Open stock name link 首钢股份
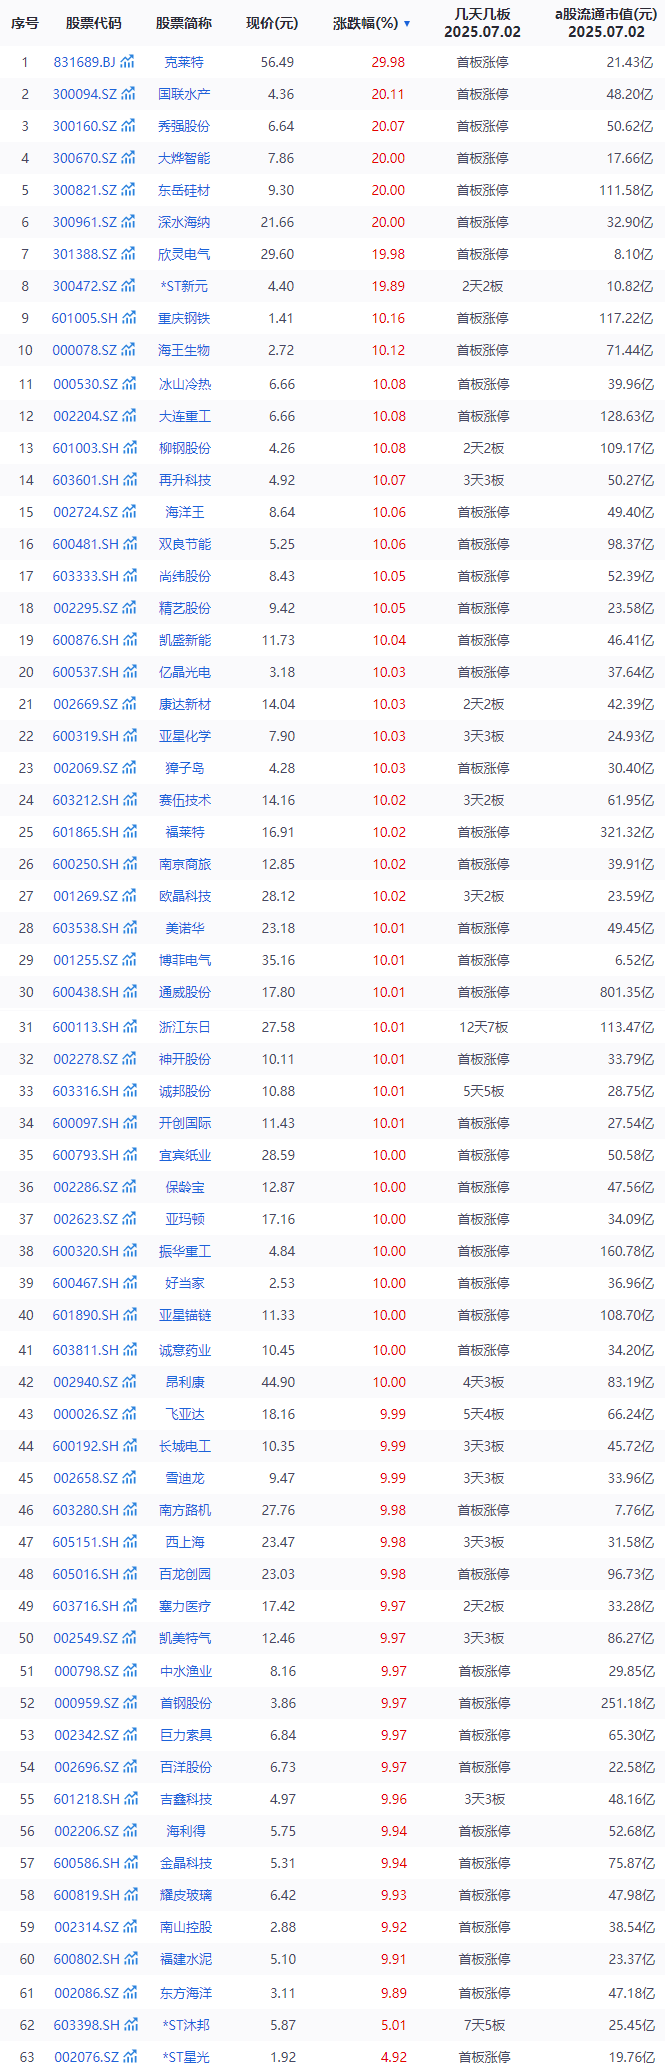Screen dimensions: 665x2072 click(x=186, y=1703)
